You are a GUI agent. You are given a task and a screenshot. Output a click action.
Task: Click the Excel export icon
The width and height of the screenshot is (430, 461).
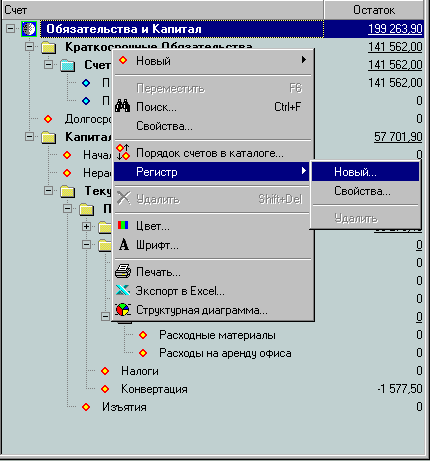coord(123,290)
